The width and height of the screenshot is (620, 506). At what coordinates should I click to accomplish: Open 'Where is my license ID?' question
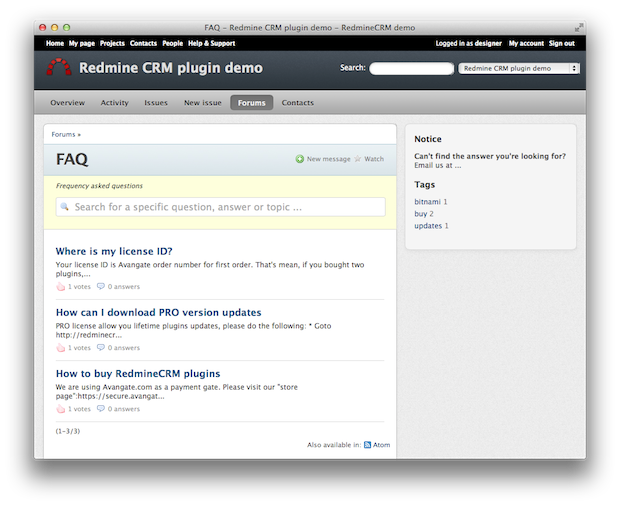114,251
